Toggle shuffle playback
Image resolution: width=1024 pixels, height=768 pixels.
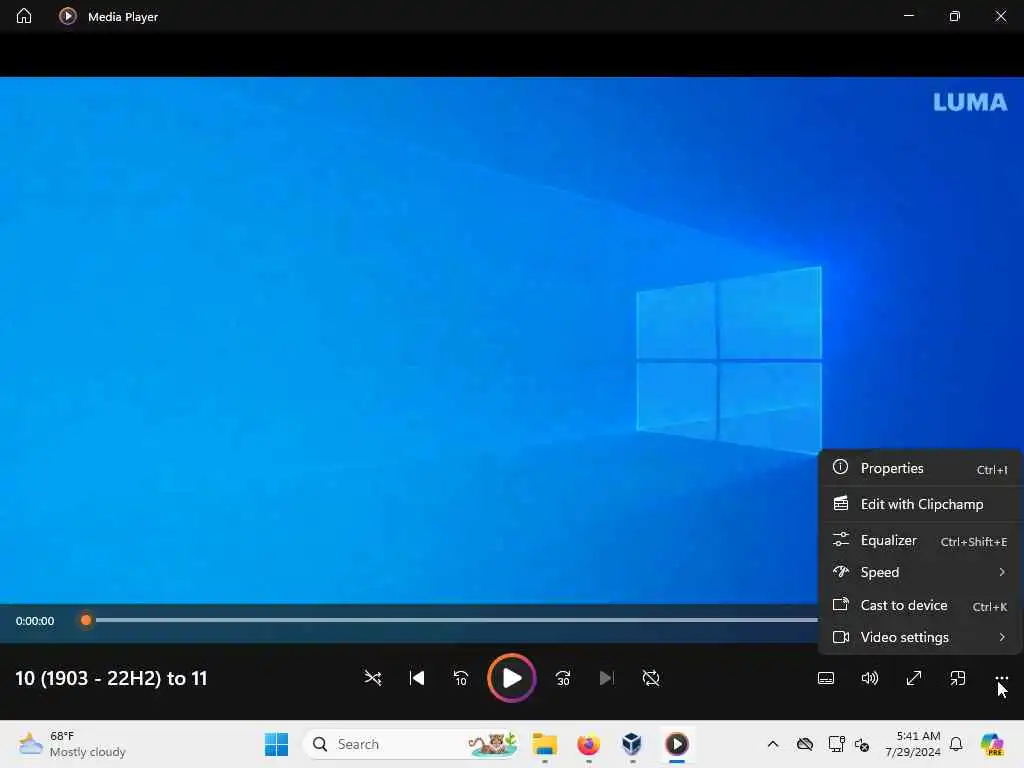373,678
